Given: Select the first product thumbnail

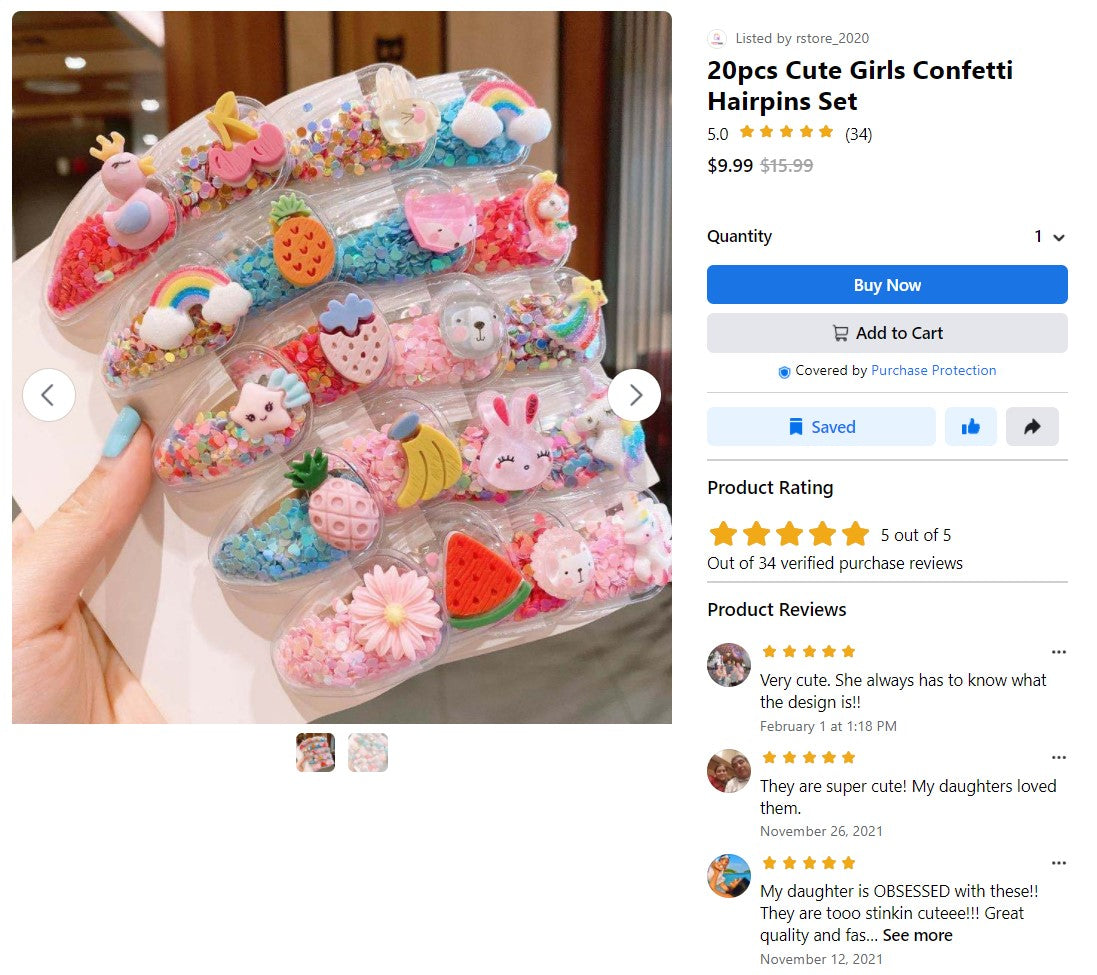Looking at the screenshot, I should [316, 753].
